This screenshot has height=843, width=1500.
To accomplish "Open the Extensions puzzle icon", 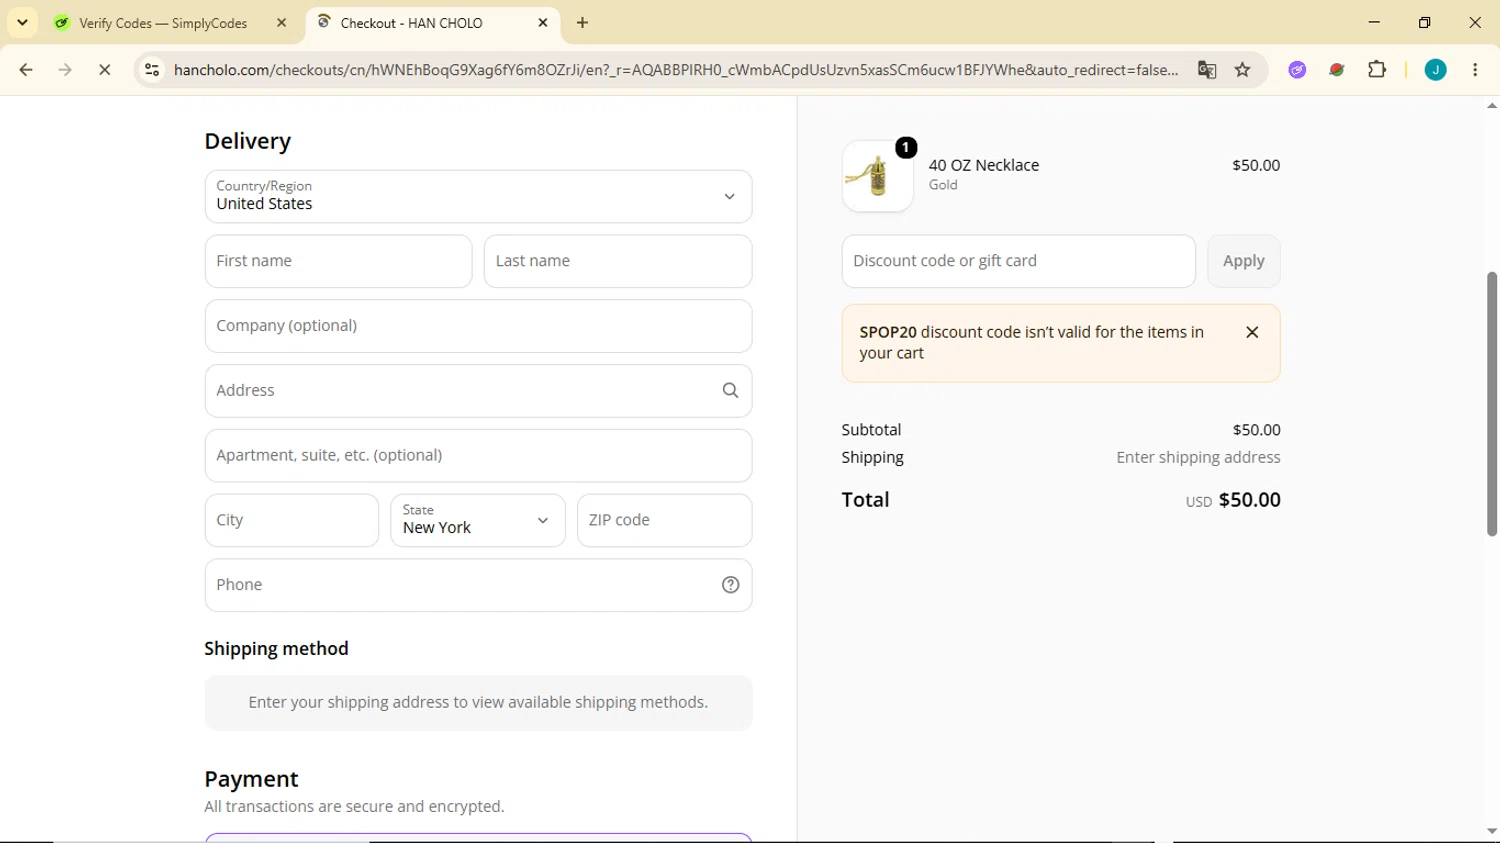I will tap(1377, 70).
